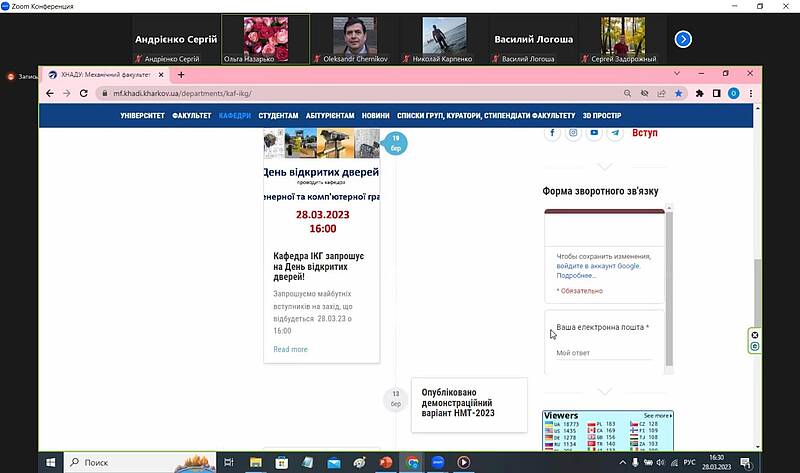The image size is (800, 473).
Task: Click the browser reload button
Action: point(84,93)
